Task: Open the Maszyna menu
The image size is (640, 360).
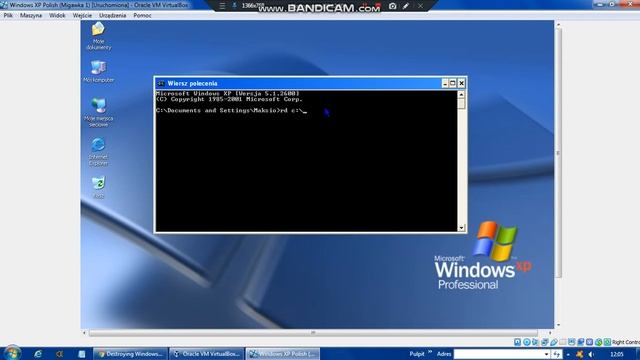Action: 31,16
